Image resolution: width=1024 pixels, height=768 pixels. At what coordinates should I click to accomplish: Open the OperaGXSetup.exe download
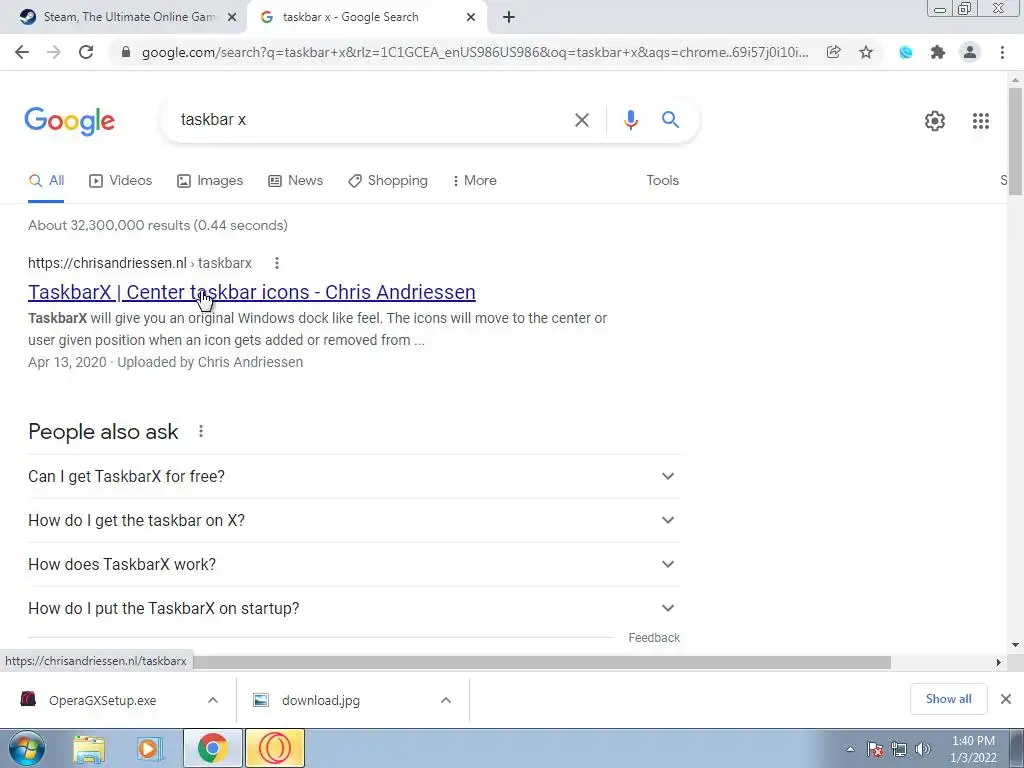(x=103, y=701)
